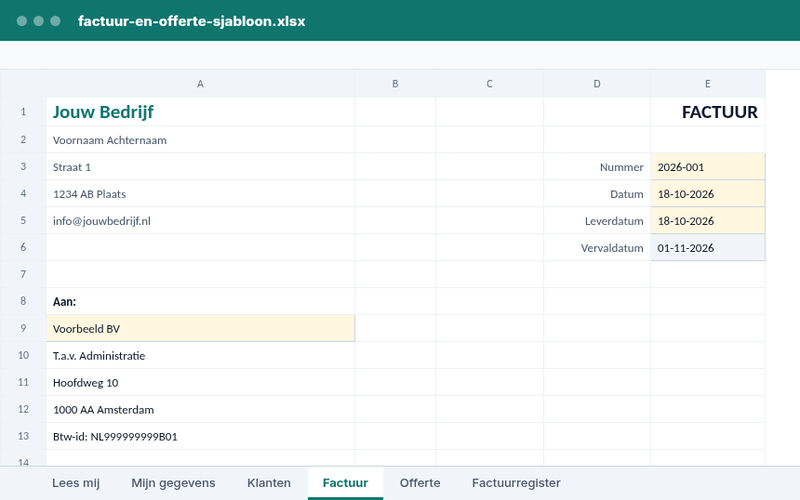Select the Vervaldatum value 01-11-2026
Screen dimensions: 800x500
(x=708, y=248)
